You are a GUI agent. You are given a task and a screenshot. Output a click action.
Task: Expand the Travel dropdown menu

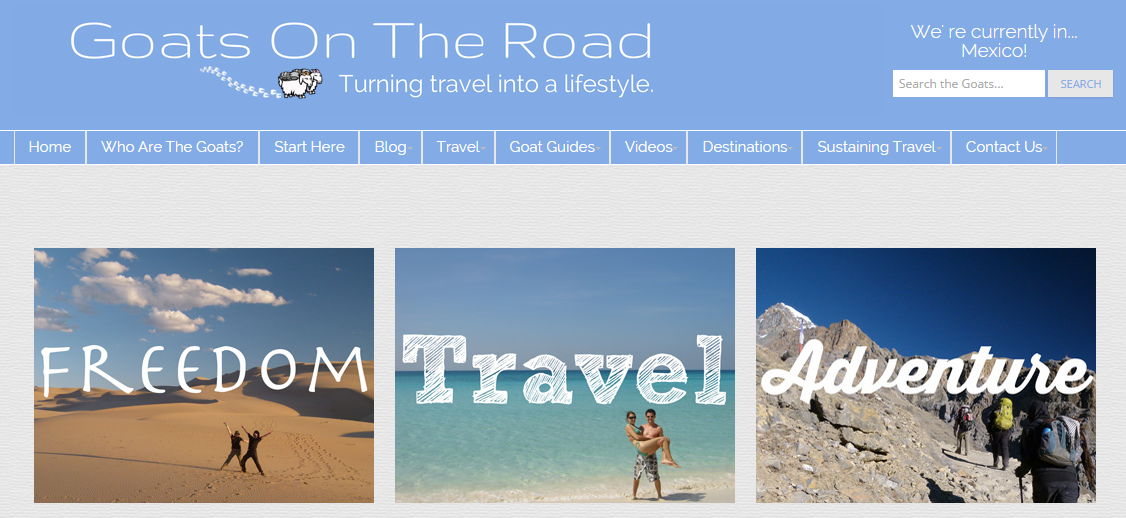(459, 147)
